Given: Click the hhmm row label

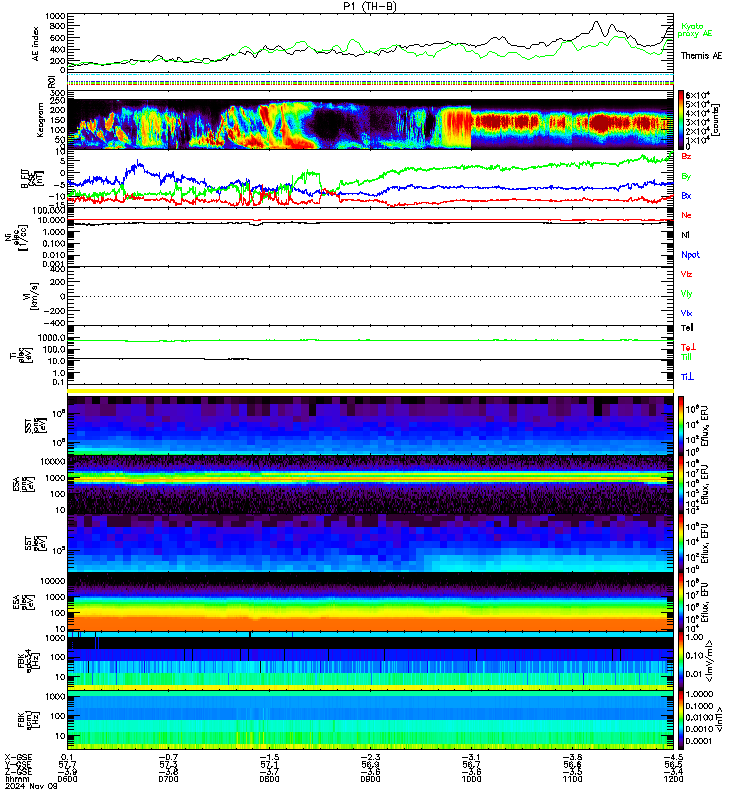Looking at the screenshot, I should pos(16,779).
